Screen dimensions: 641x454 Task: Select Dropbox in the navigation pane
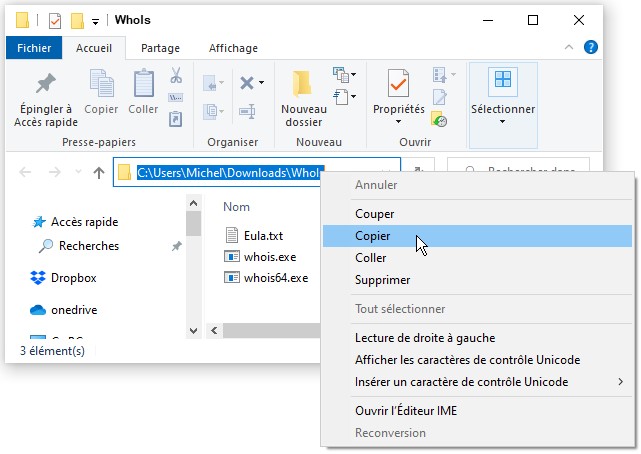pos(74,277)
